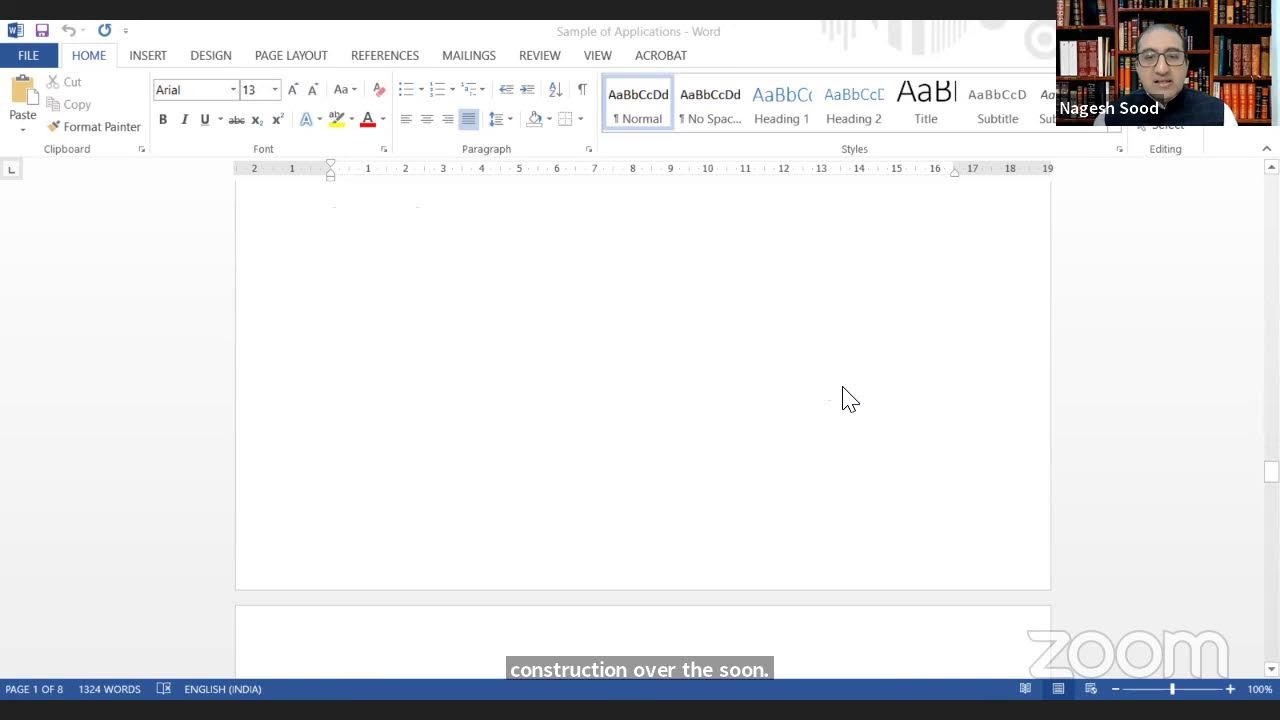Open the font name dropdown
The width and height of the screenshot is (1280, 720).
coord(233,90)
